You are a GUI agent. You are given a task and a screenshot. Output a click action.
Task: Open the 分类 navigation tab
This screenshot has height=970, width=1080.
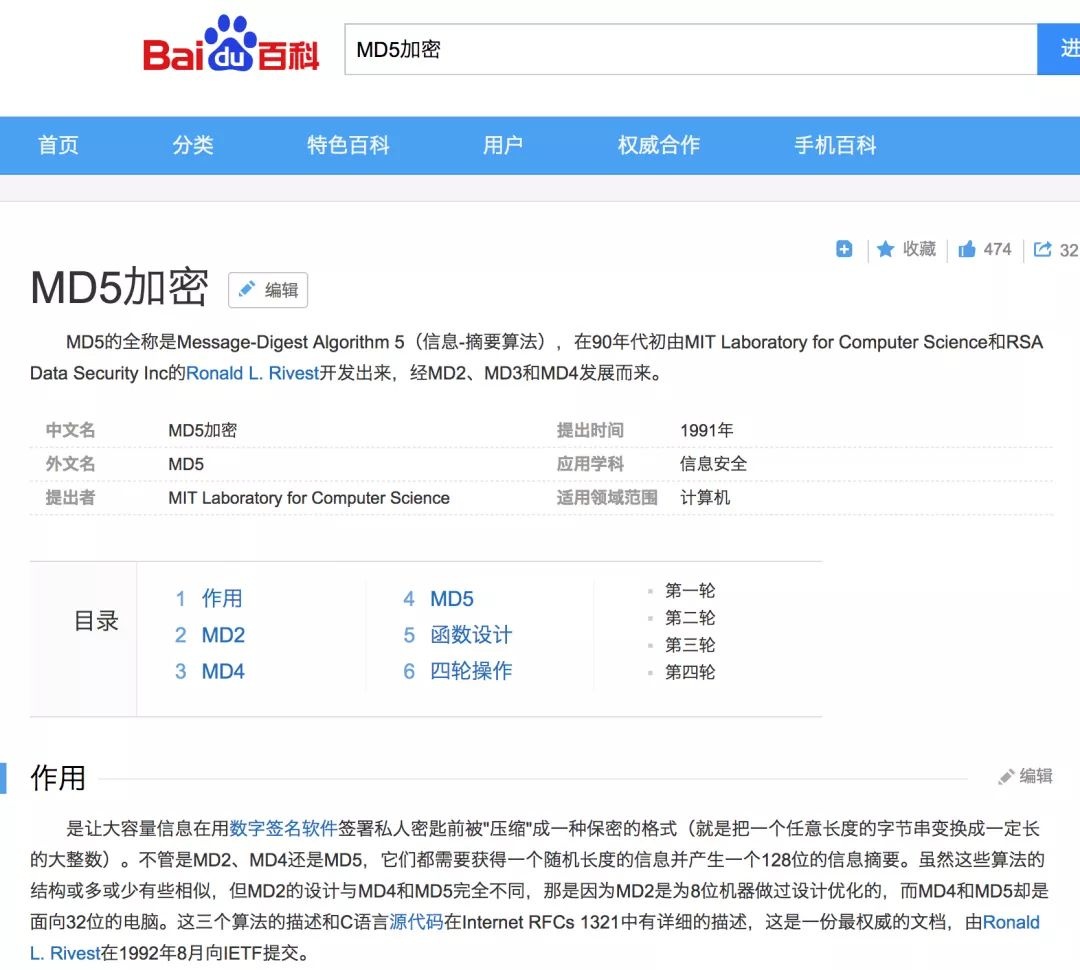193,145
